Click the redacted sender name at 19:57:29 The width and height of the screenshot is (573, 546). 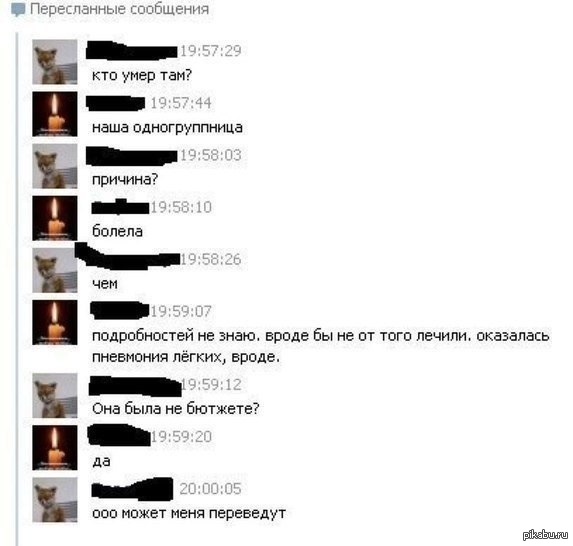click(132, 51)
